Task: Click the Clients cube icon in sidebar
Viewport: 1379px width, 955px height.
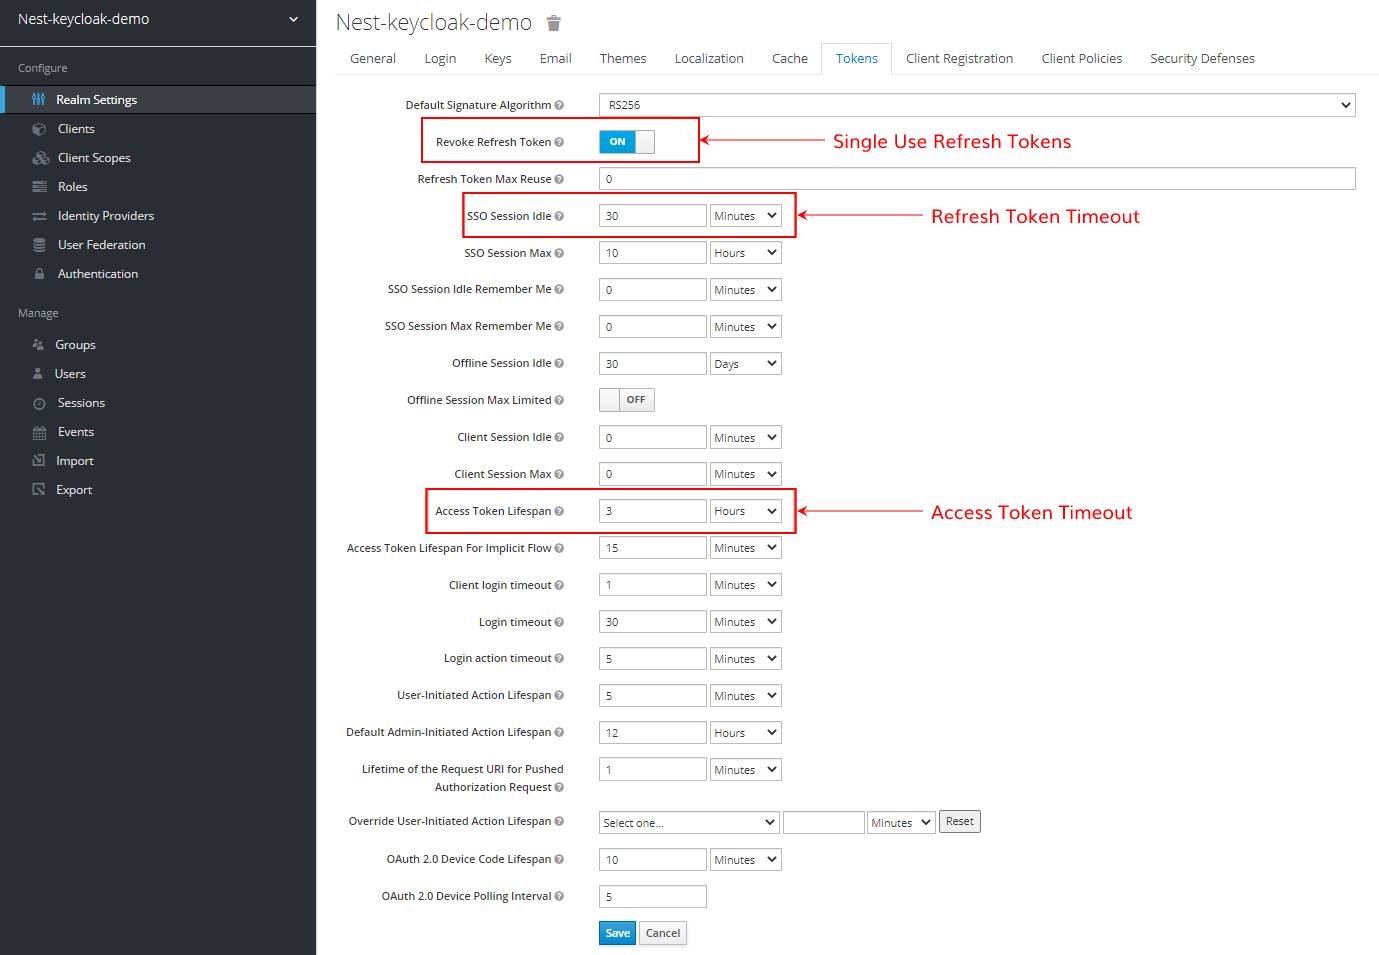Action: [x=39, y=129]
